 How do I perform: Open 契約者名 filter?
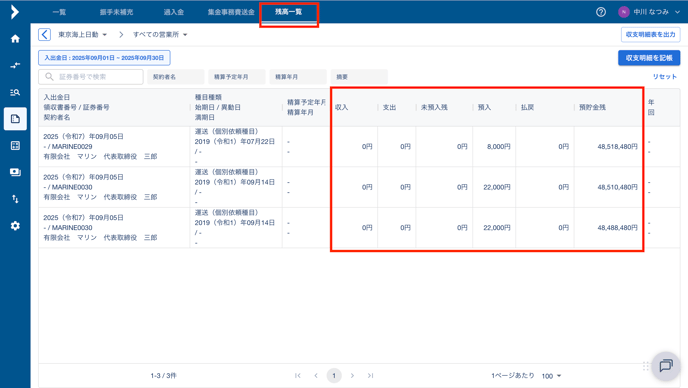click(x=176, y=77)
